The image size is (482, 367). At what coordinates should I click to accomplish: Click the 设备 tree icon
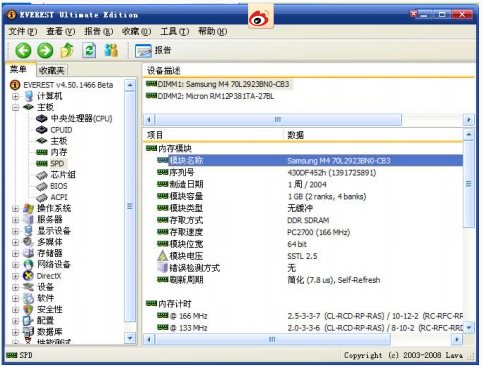pos(28,287)
